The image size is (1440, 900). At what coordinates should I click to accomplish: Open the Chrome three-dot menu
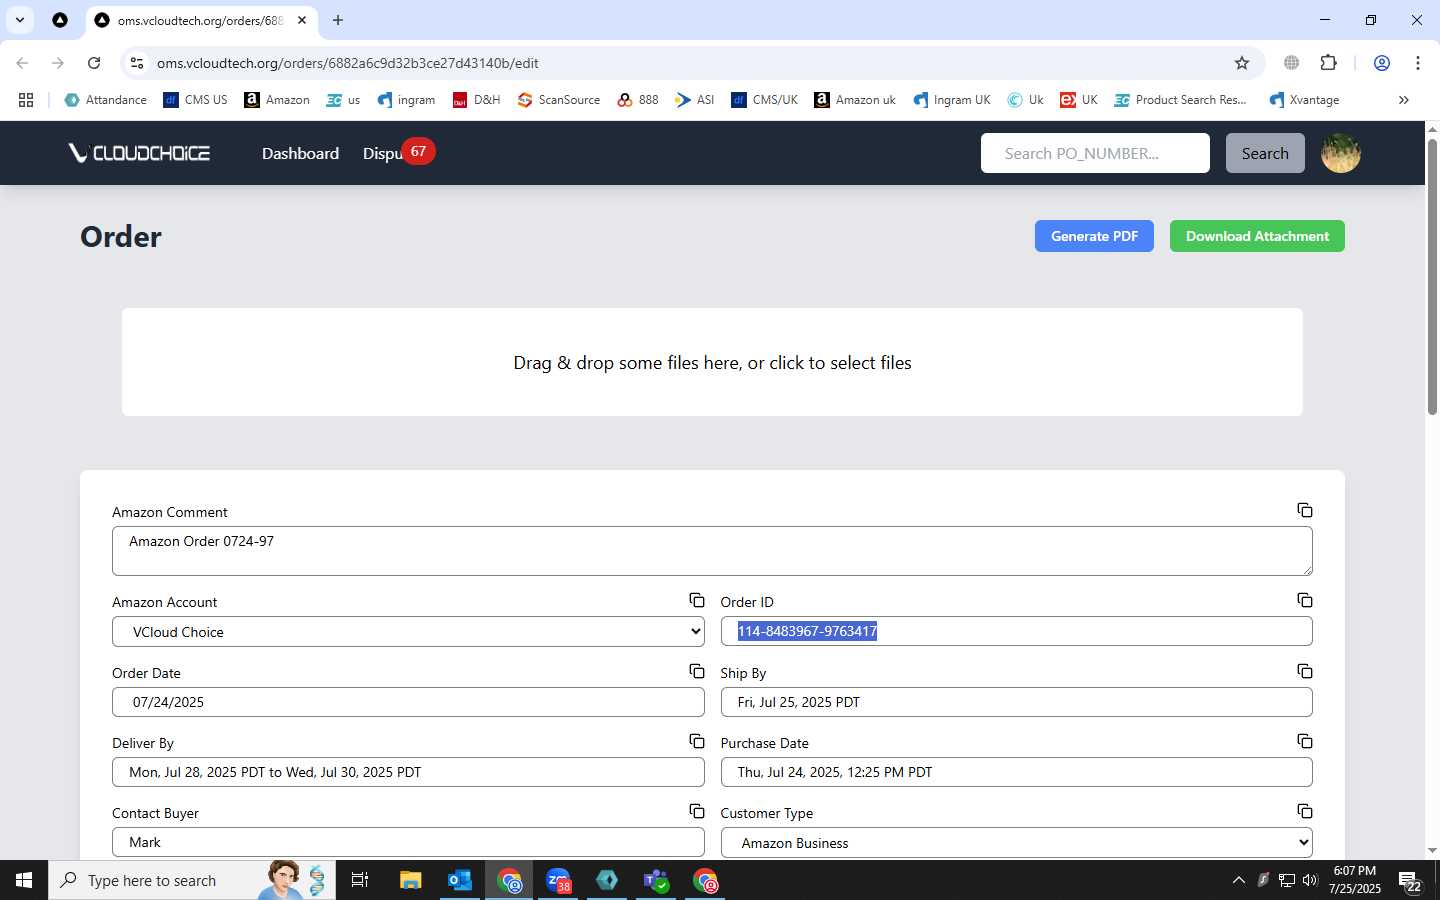[x=1418, y=63]
